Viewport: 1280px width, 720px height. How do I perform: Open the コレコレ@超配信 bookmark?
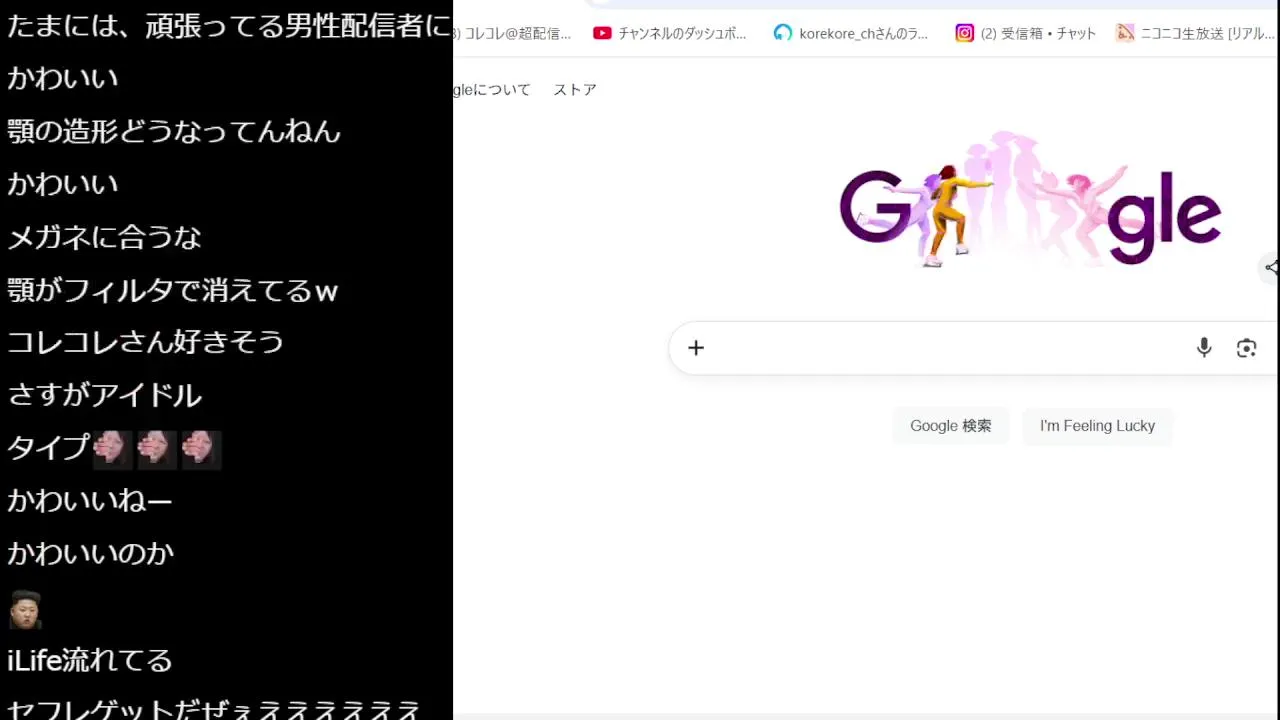(513, 33)
